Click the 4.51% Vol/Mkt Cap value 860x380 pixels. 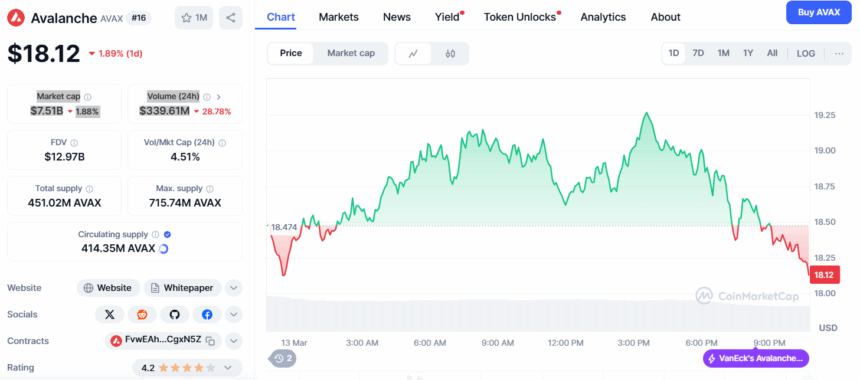coord(185,157)
